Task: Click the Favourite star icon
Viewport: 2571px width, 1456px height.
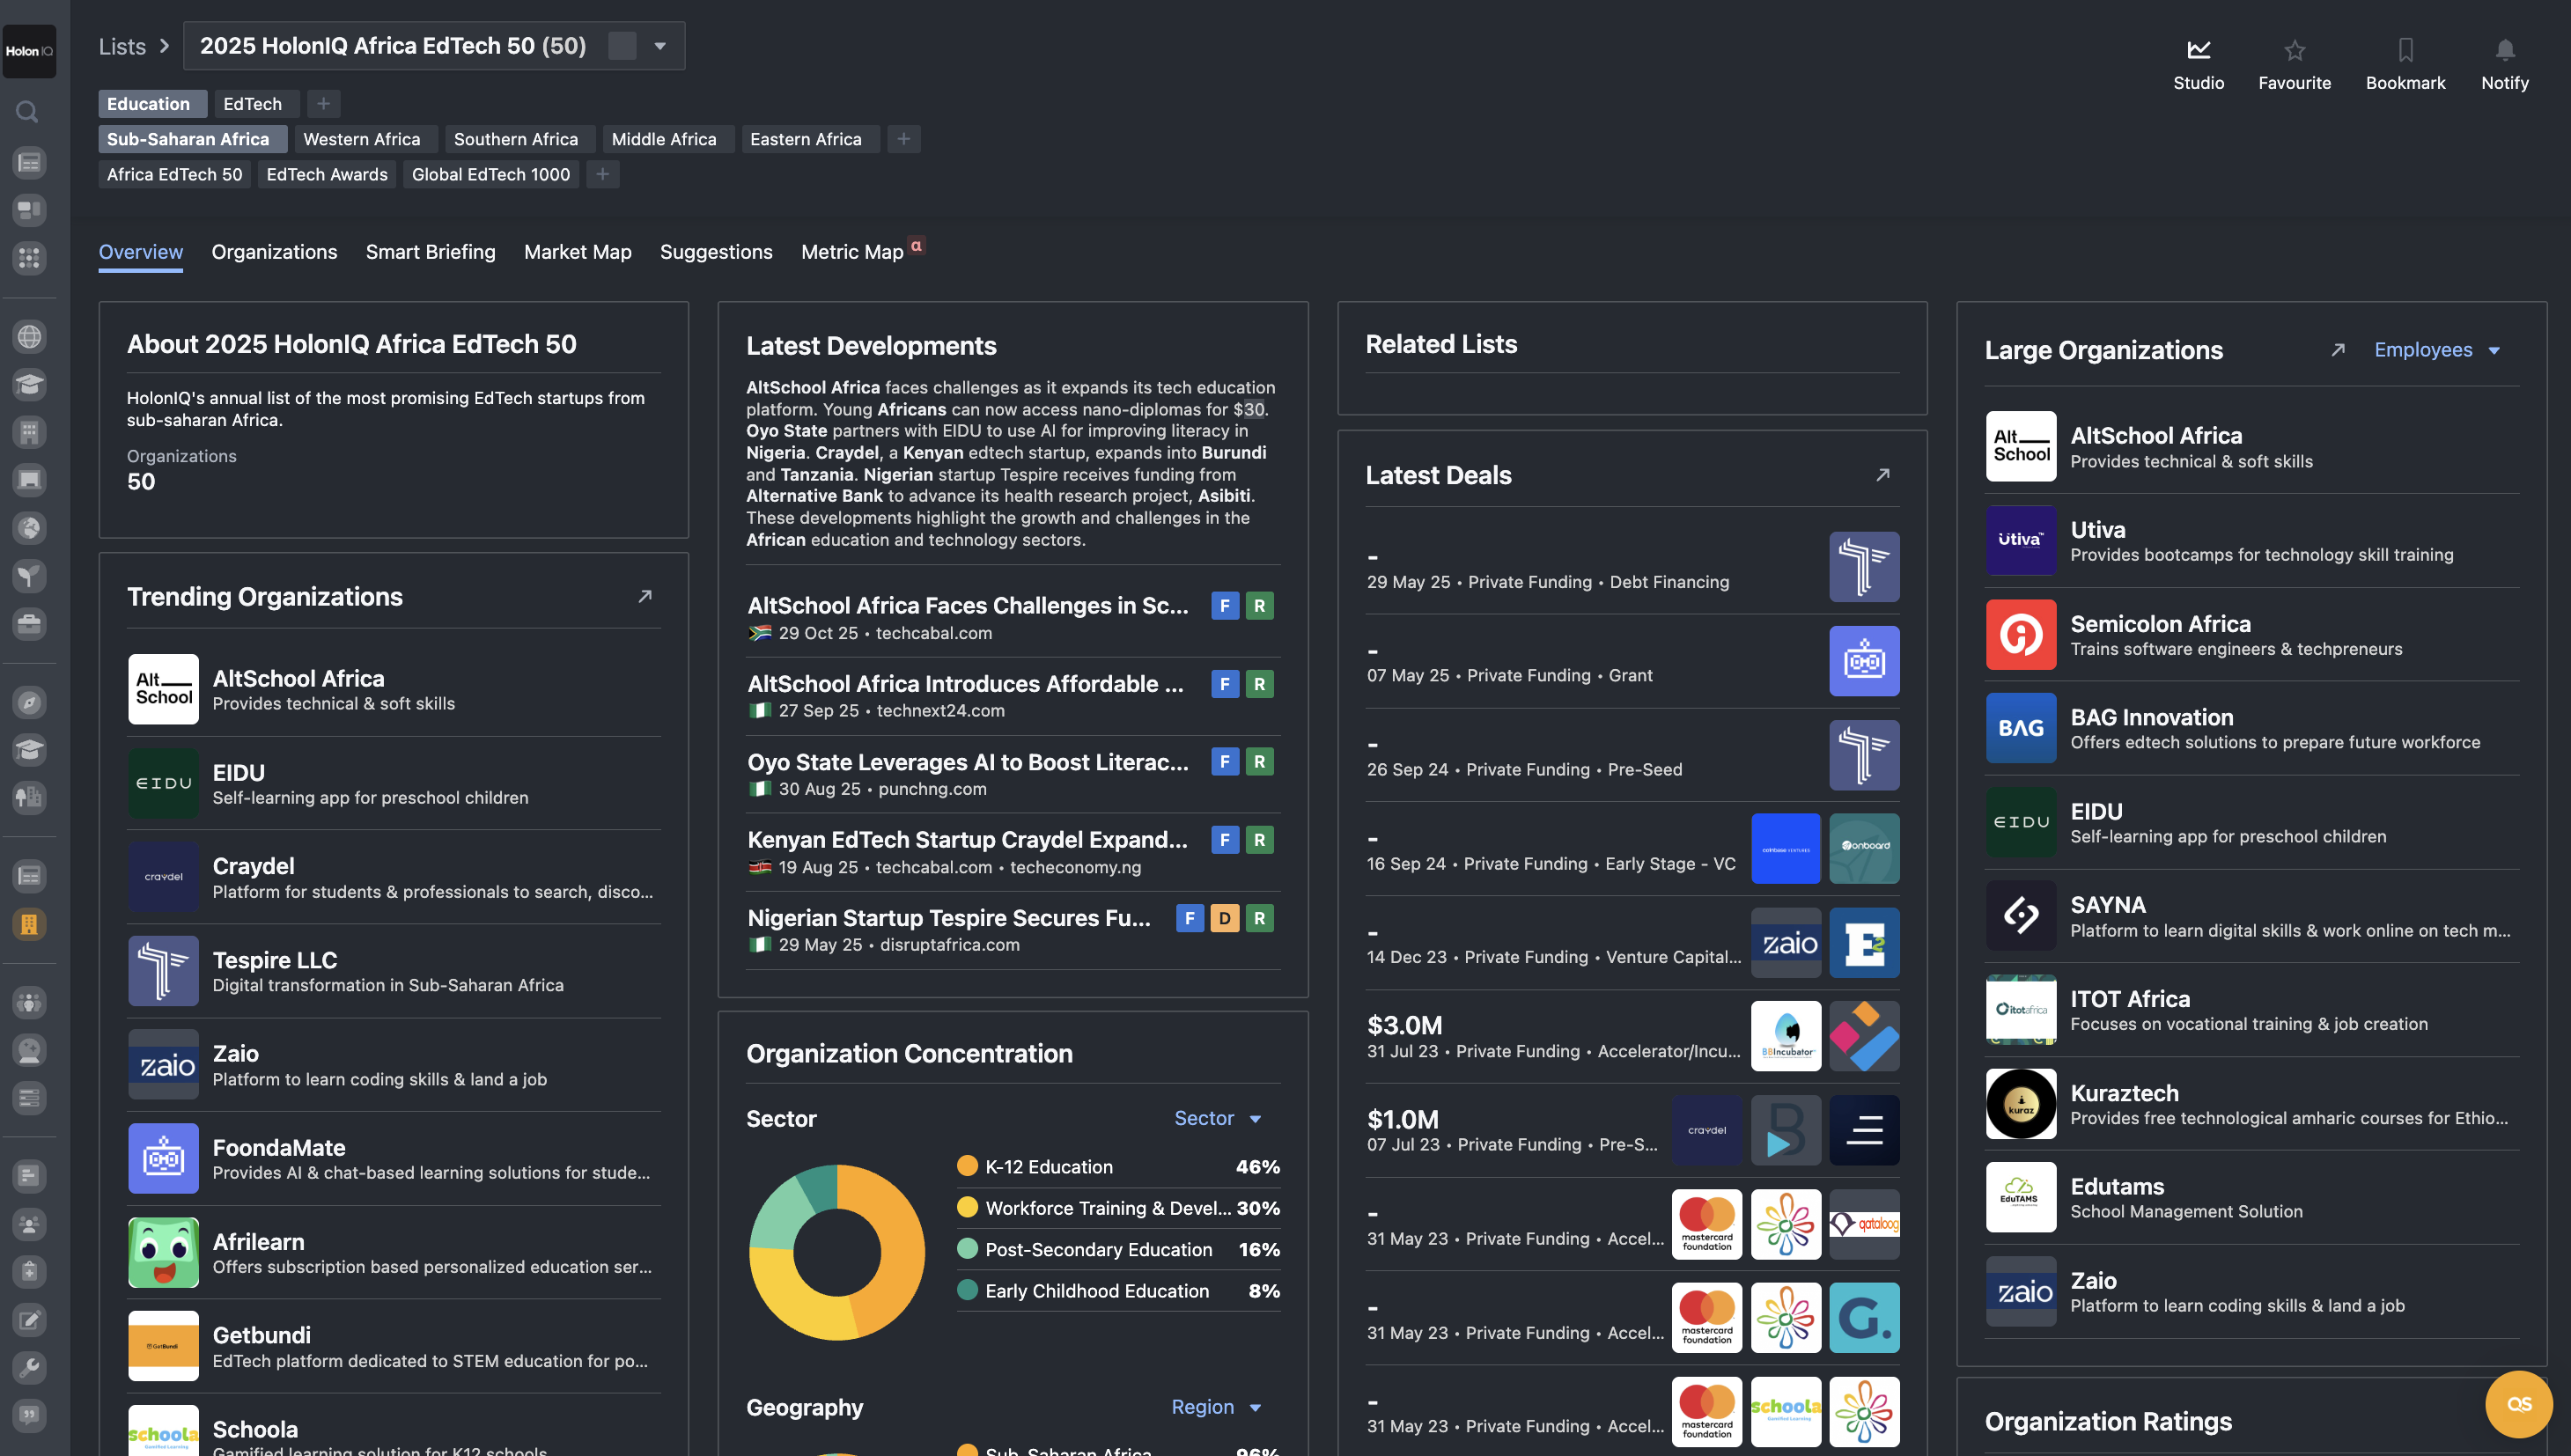Action: [2294, 50]
